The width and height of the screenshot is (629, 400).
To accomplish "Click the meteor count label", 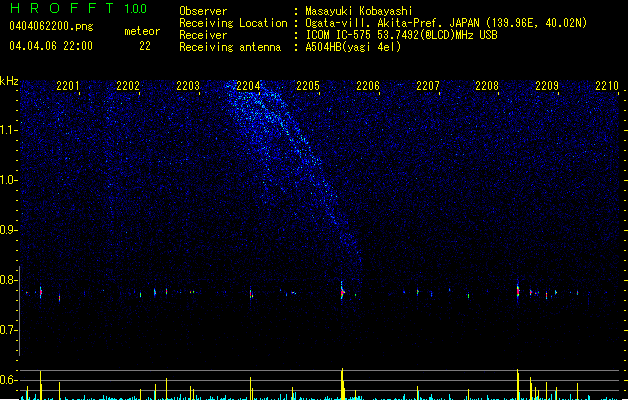I will (142, 31).
